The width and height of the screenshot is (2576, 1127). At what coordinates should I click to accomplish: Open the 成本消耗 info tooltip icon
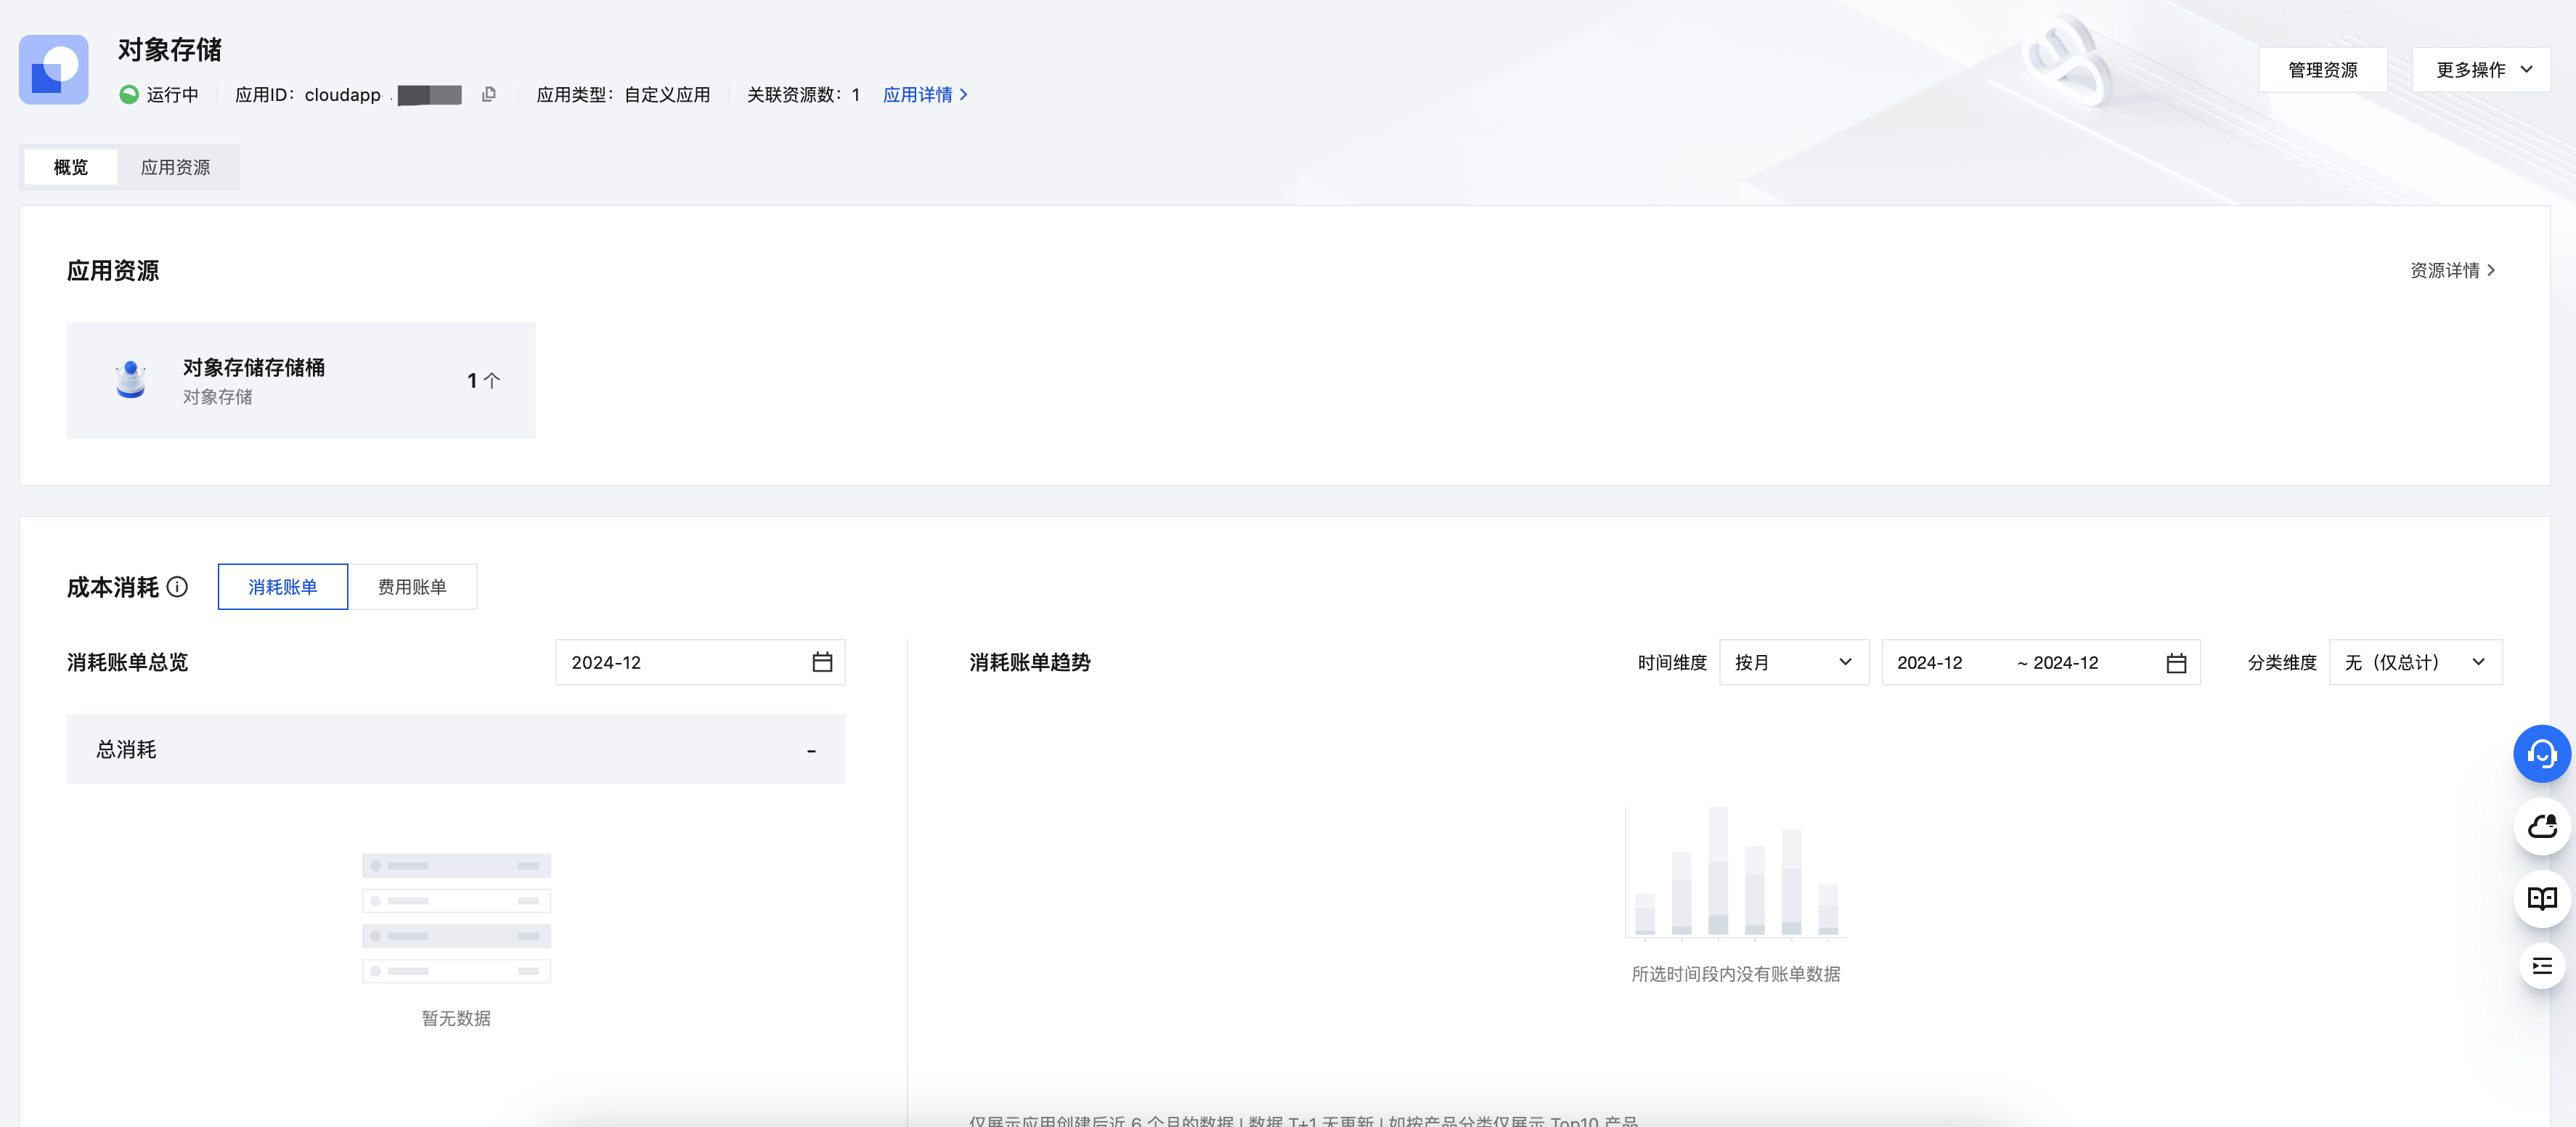[177, 587]
